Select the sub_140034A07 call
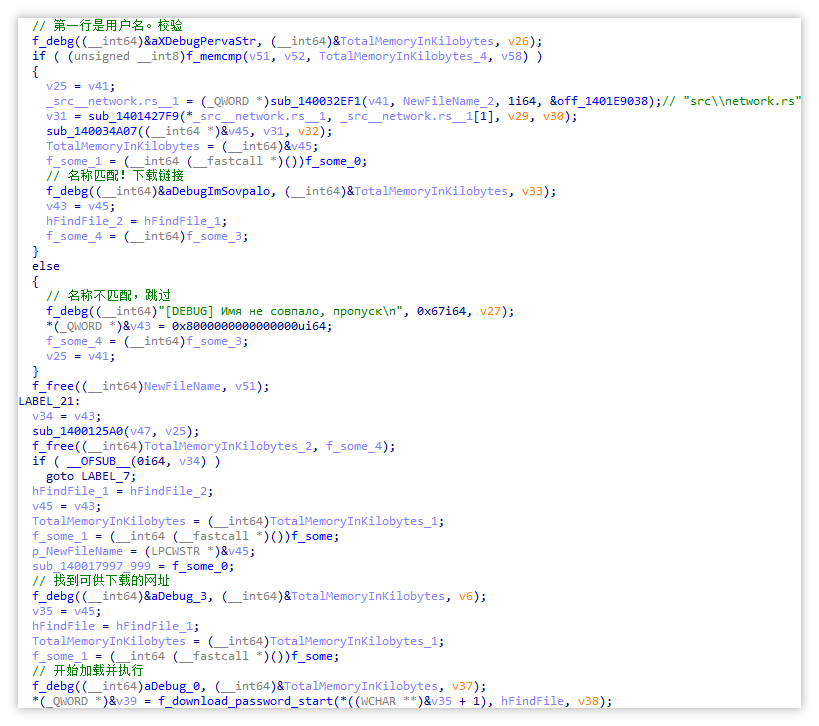Viewport: 819px width, 726px height. (x=91, y=132)
